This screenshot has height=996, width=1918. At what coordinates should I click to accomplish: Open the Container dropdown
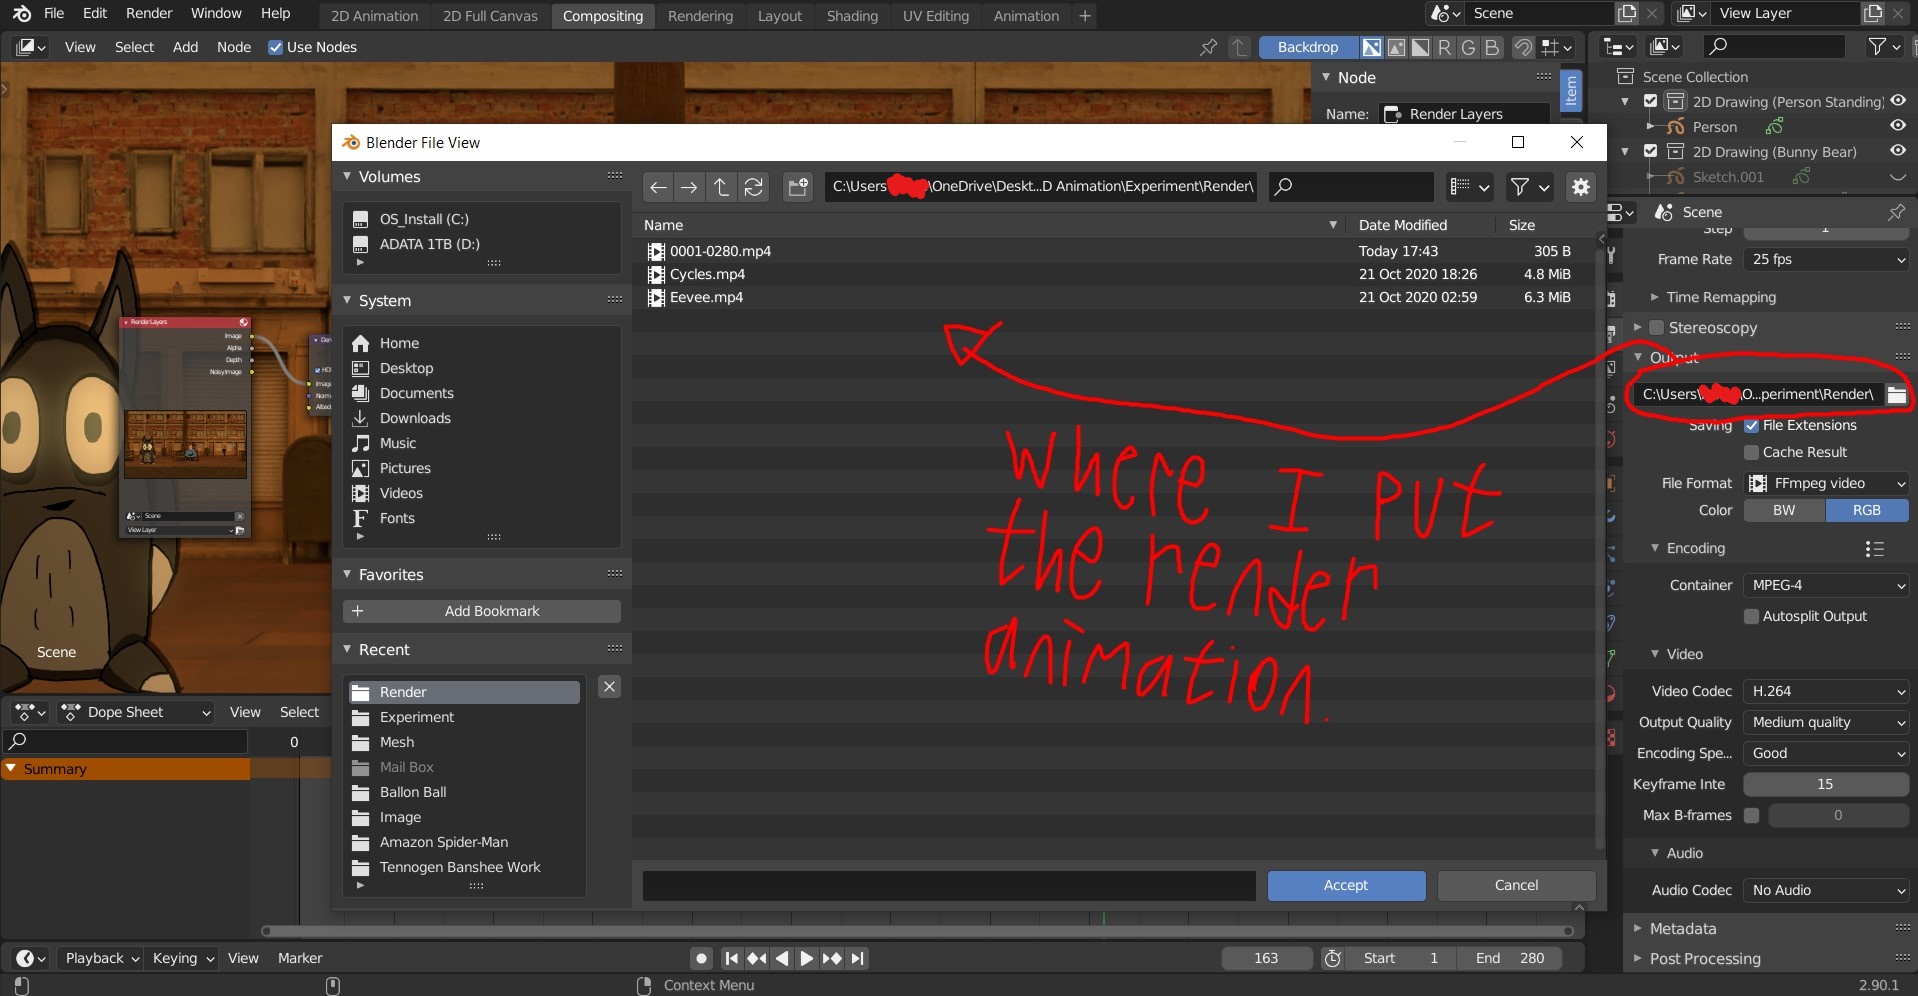pyautogui.click(x=1826, y=585)
